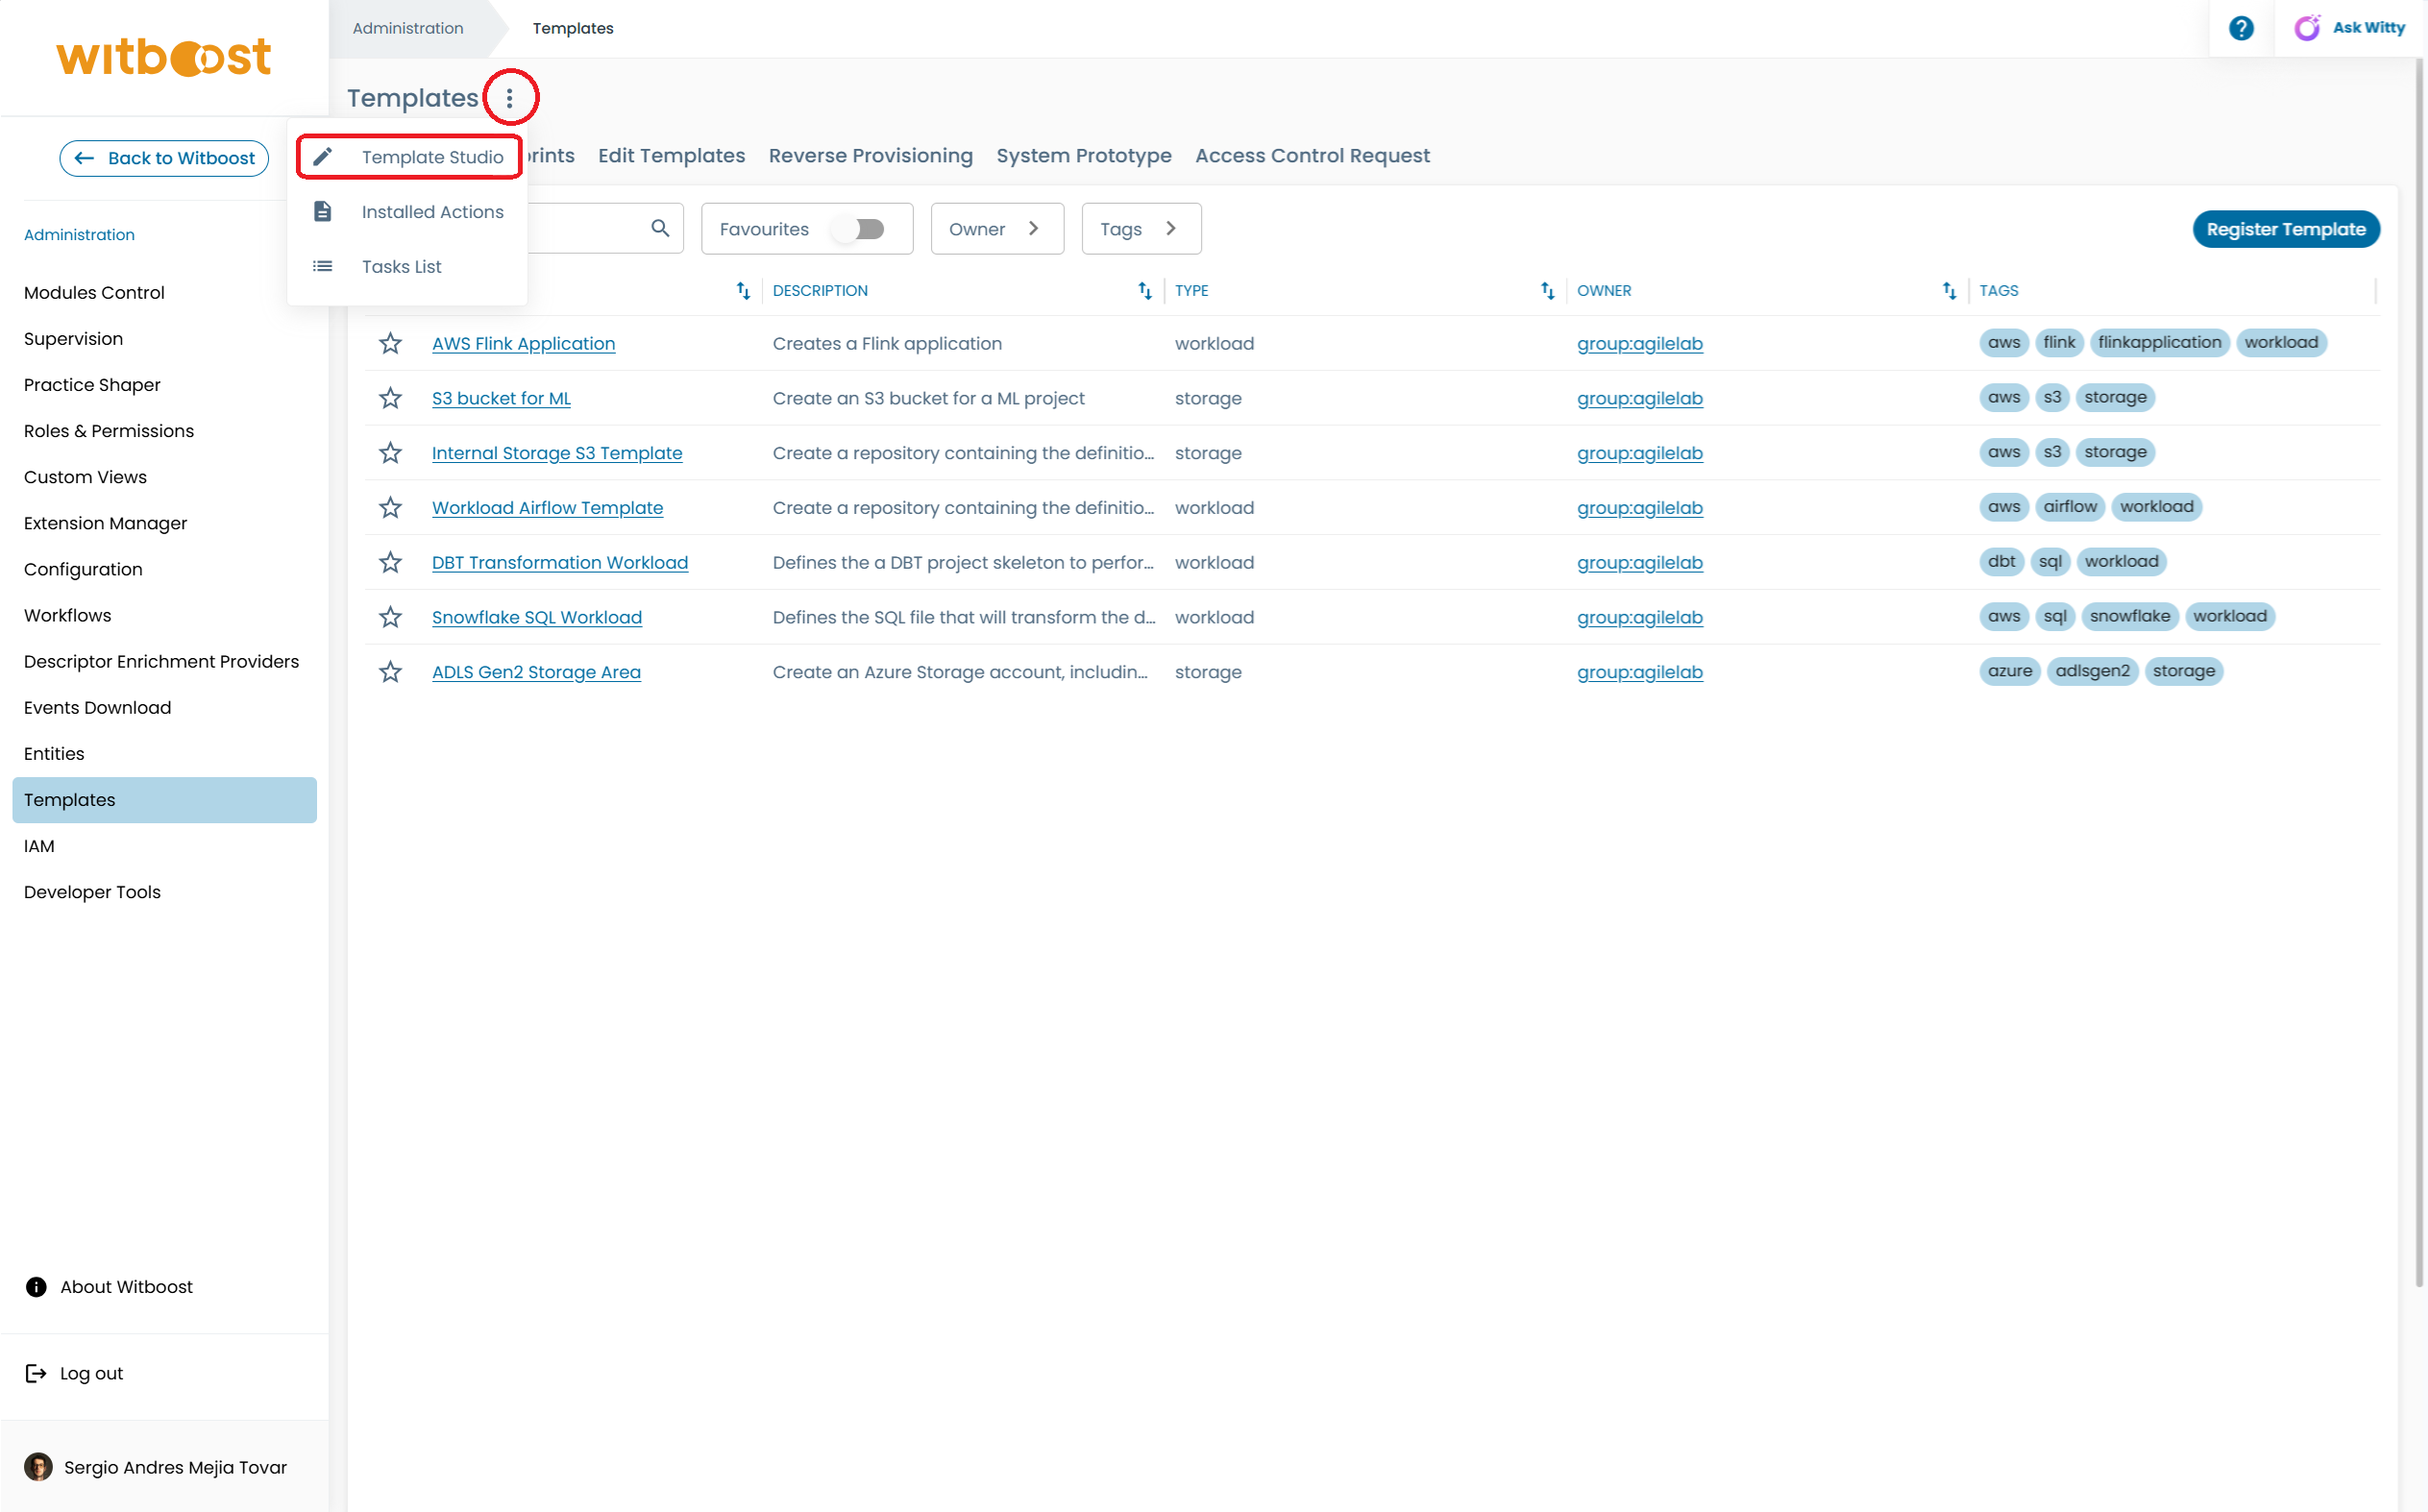Screen dimensions: 2428x1512
Task: Expand the Tags filter dropdown
Action: pyautogui.click(x=1141, y=229)
